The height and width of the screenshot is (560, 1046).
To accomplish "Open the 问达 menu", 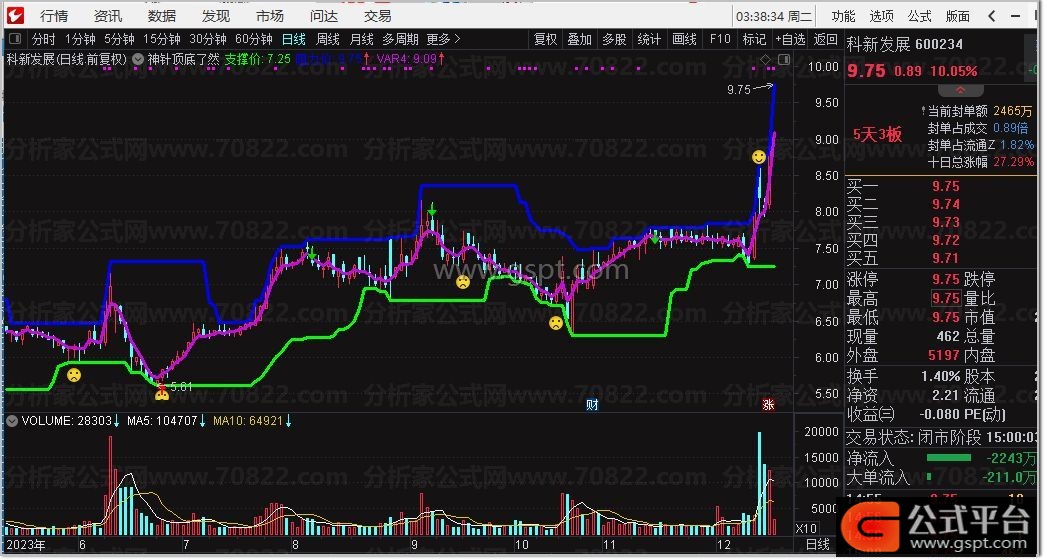I will coord(324,16).
